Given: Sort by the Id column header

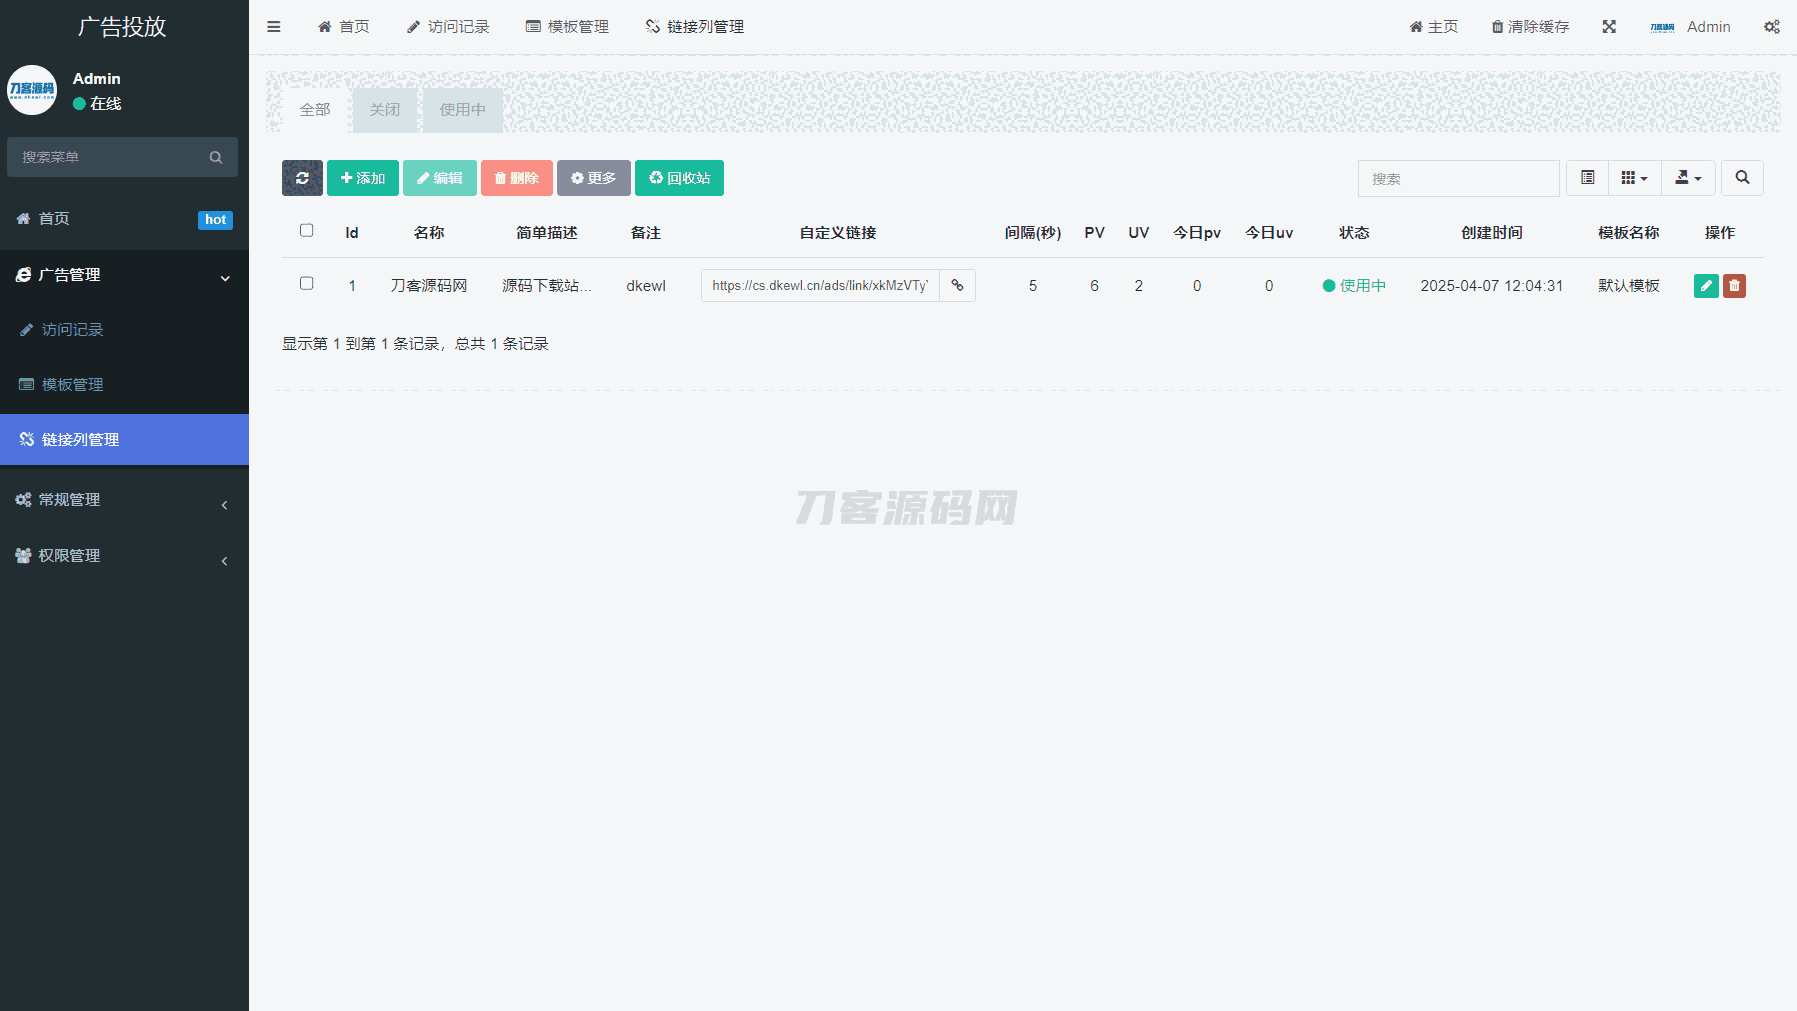Looking at the screenshot, I should (x=352, y=233).
